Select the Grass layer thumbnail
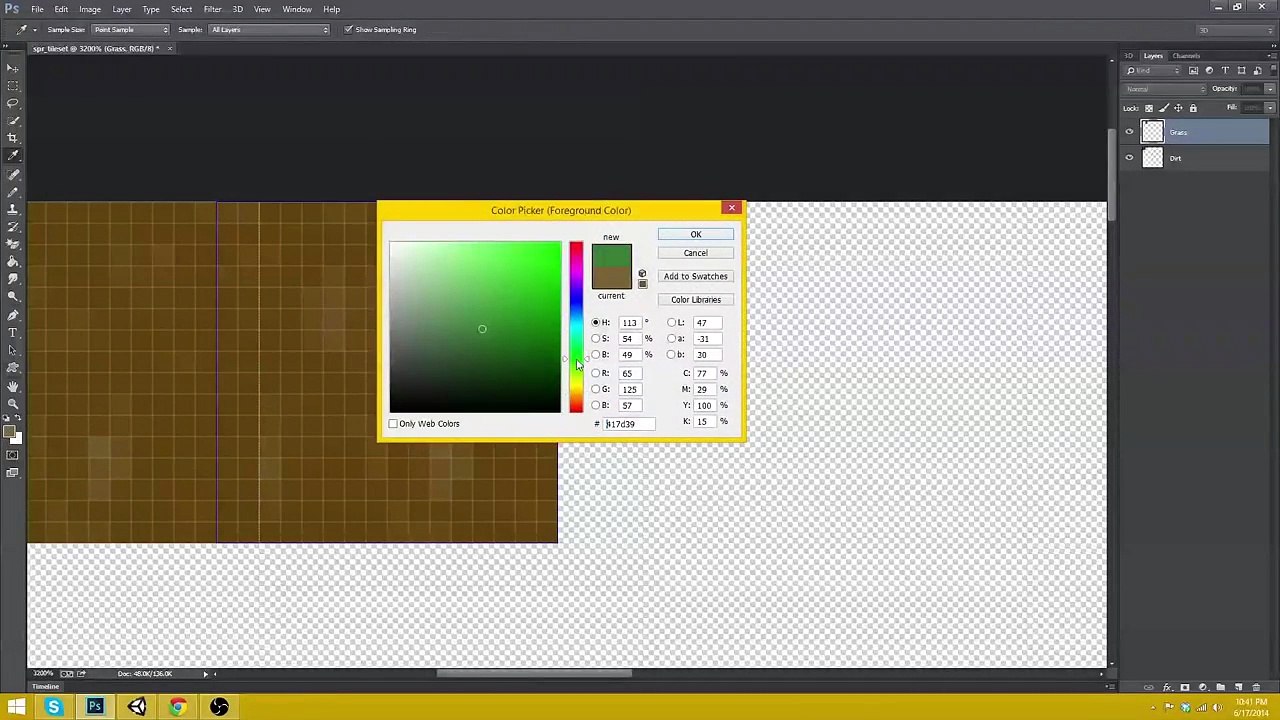 coord(1153,132)
